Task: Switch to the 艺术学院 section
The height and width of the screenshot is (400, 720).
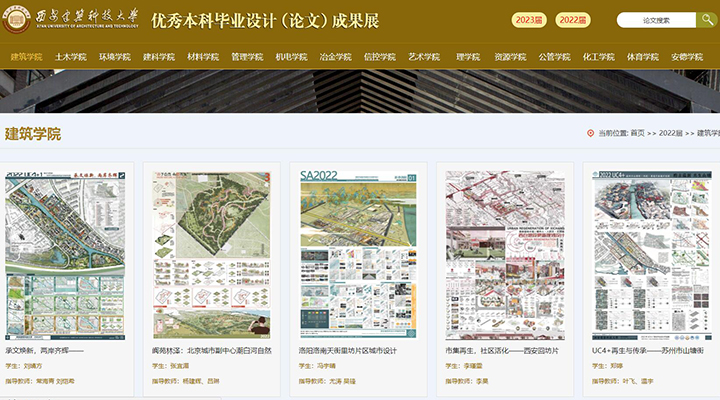Action: point(424,57)
